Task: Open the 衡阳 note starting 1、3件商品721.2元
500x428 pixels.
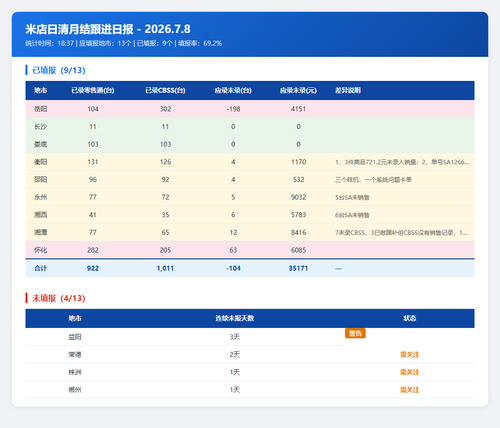Action: coord(402,162)
